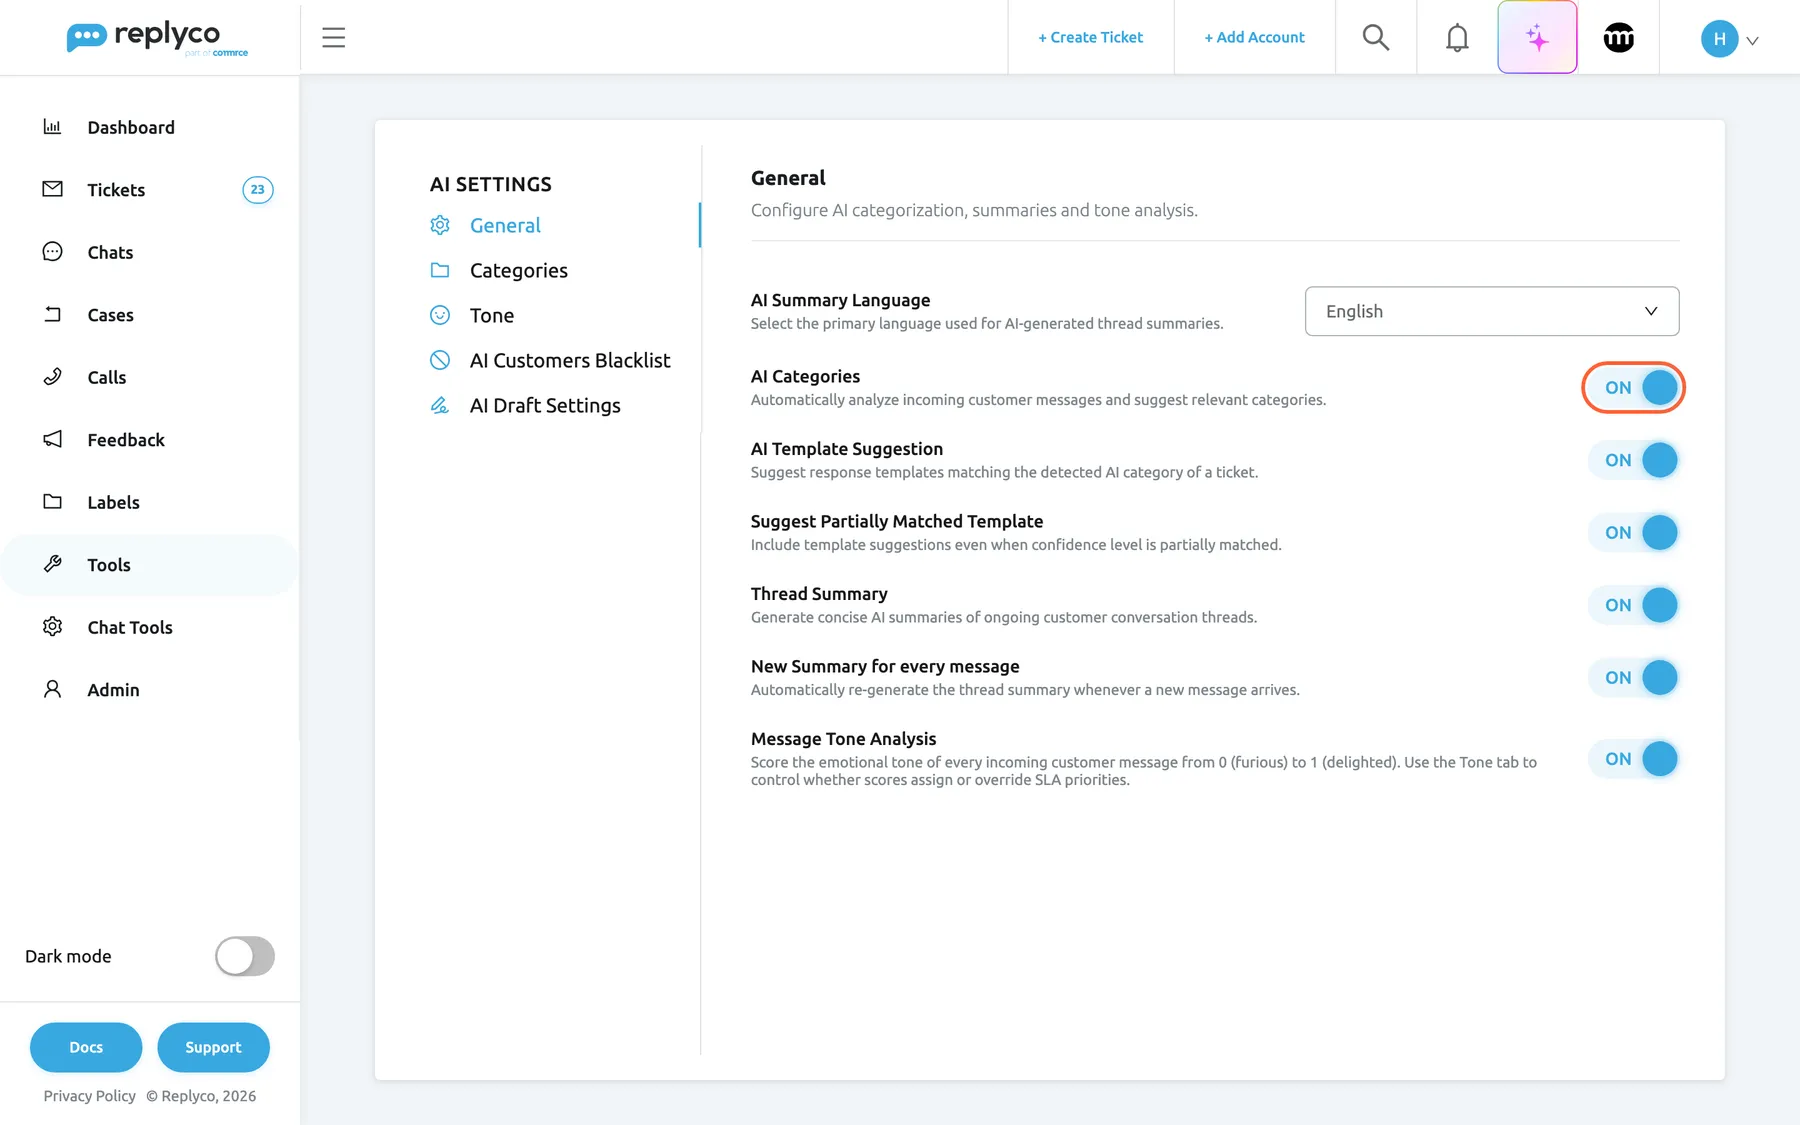Click the AI Draft Settings pen icon

click(x=440, y=405)
